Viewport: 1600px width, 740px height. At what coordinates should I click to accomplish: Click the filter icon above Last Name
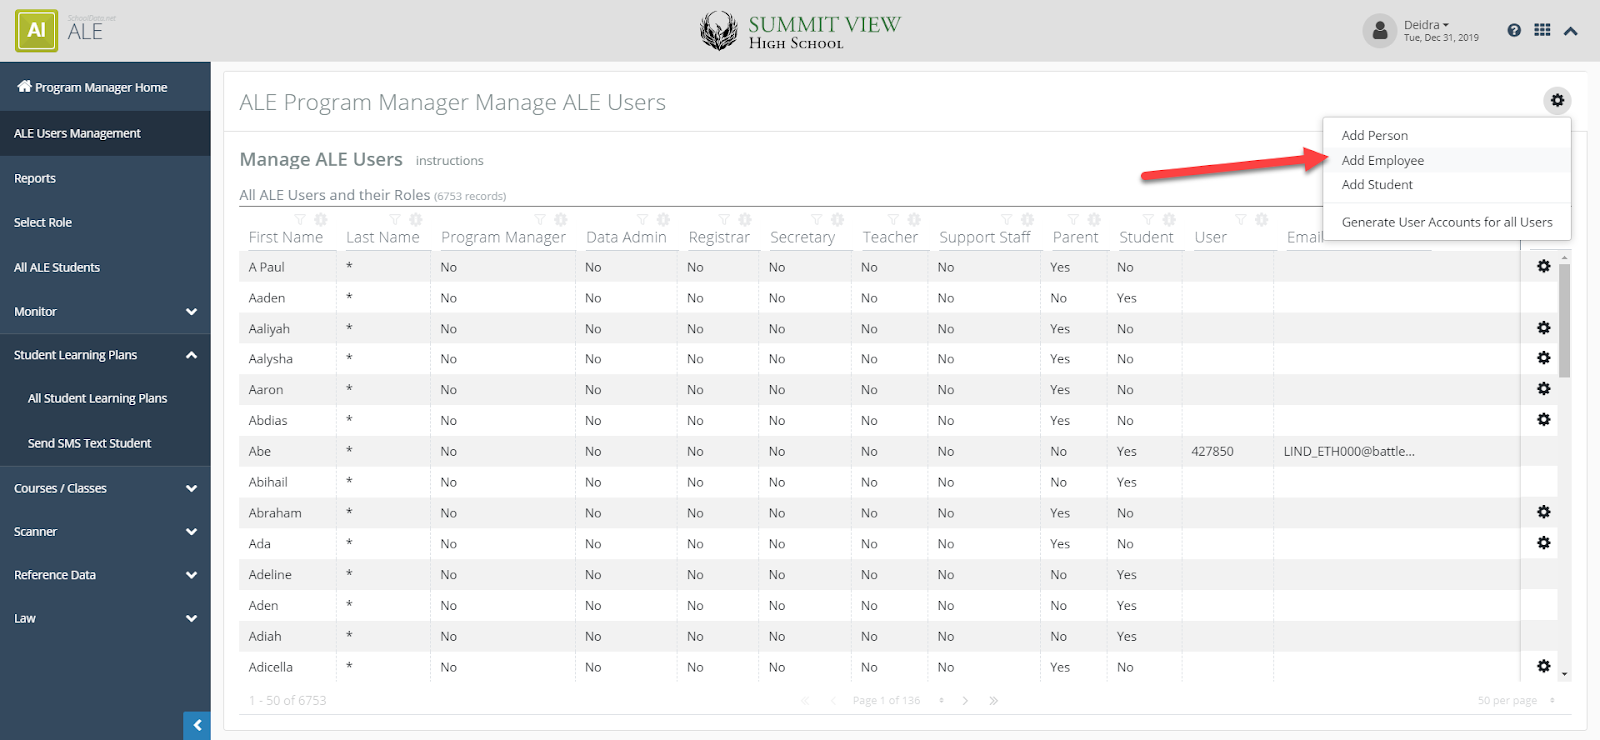point(395,219)
